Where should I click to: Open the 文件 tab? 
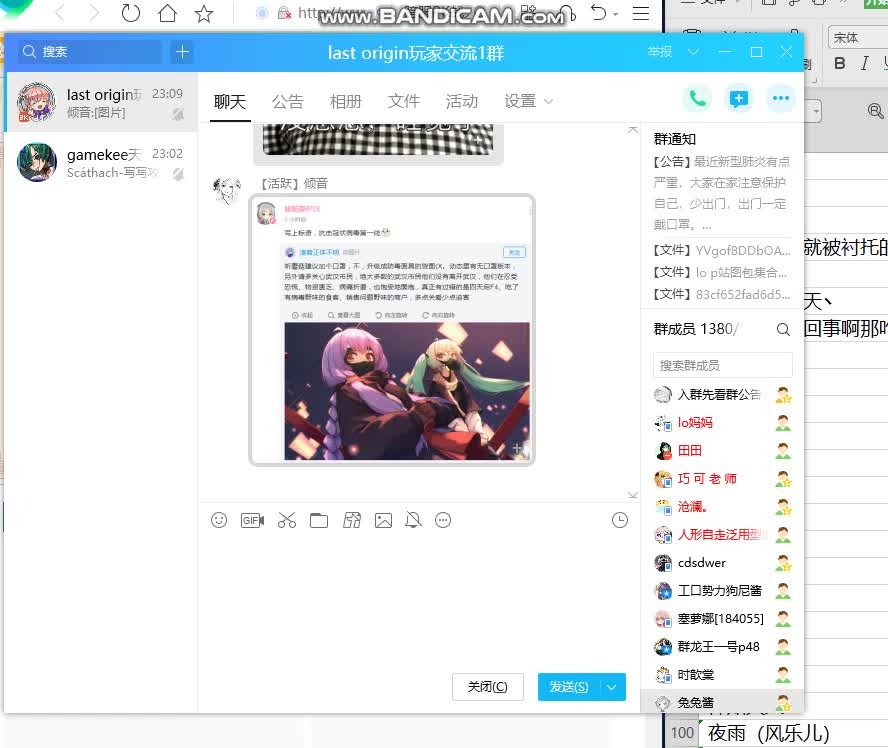[x=404, y=101]
